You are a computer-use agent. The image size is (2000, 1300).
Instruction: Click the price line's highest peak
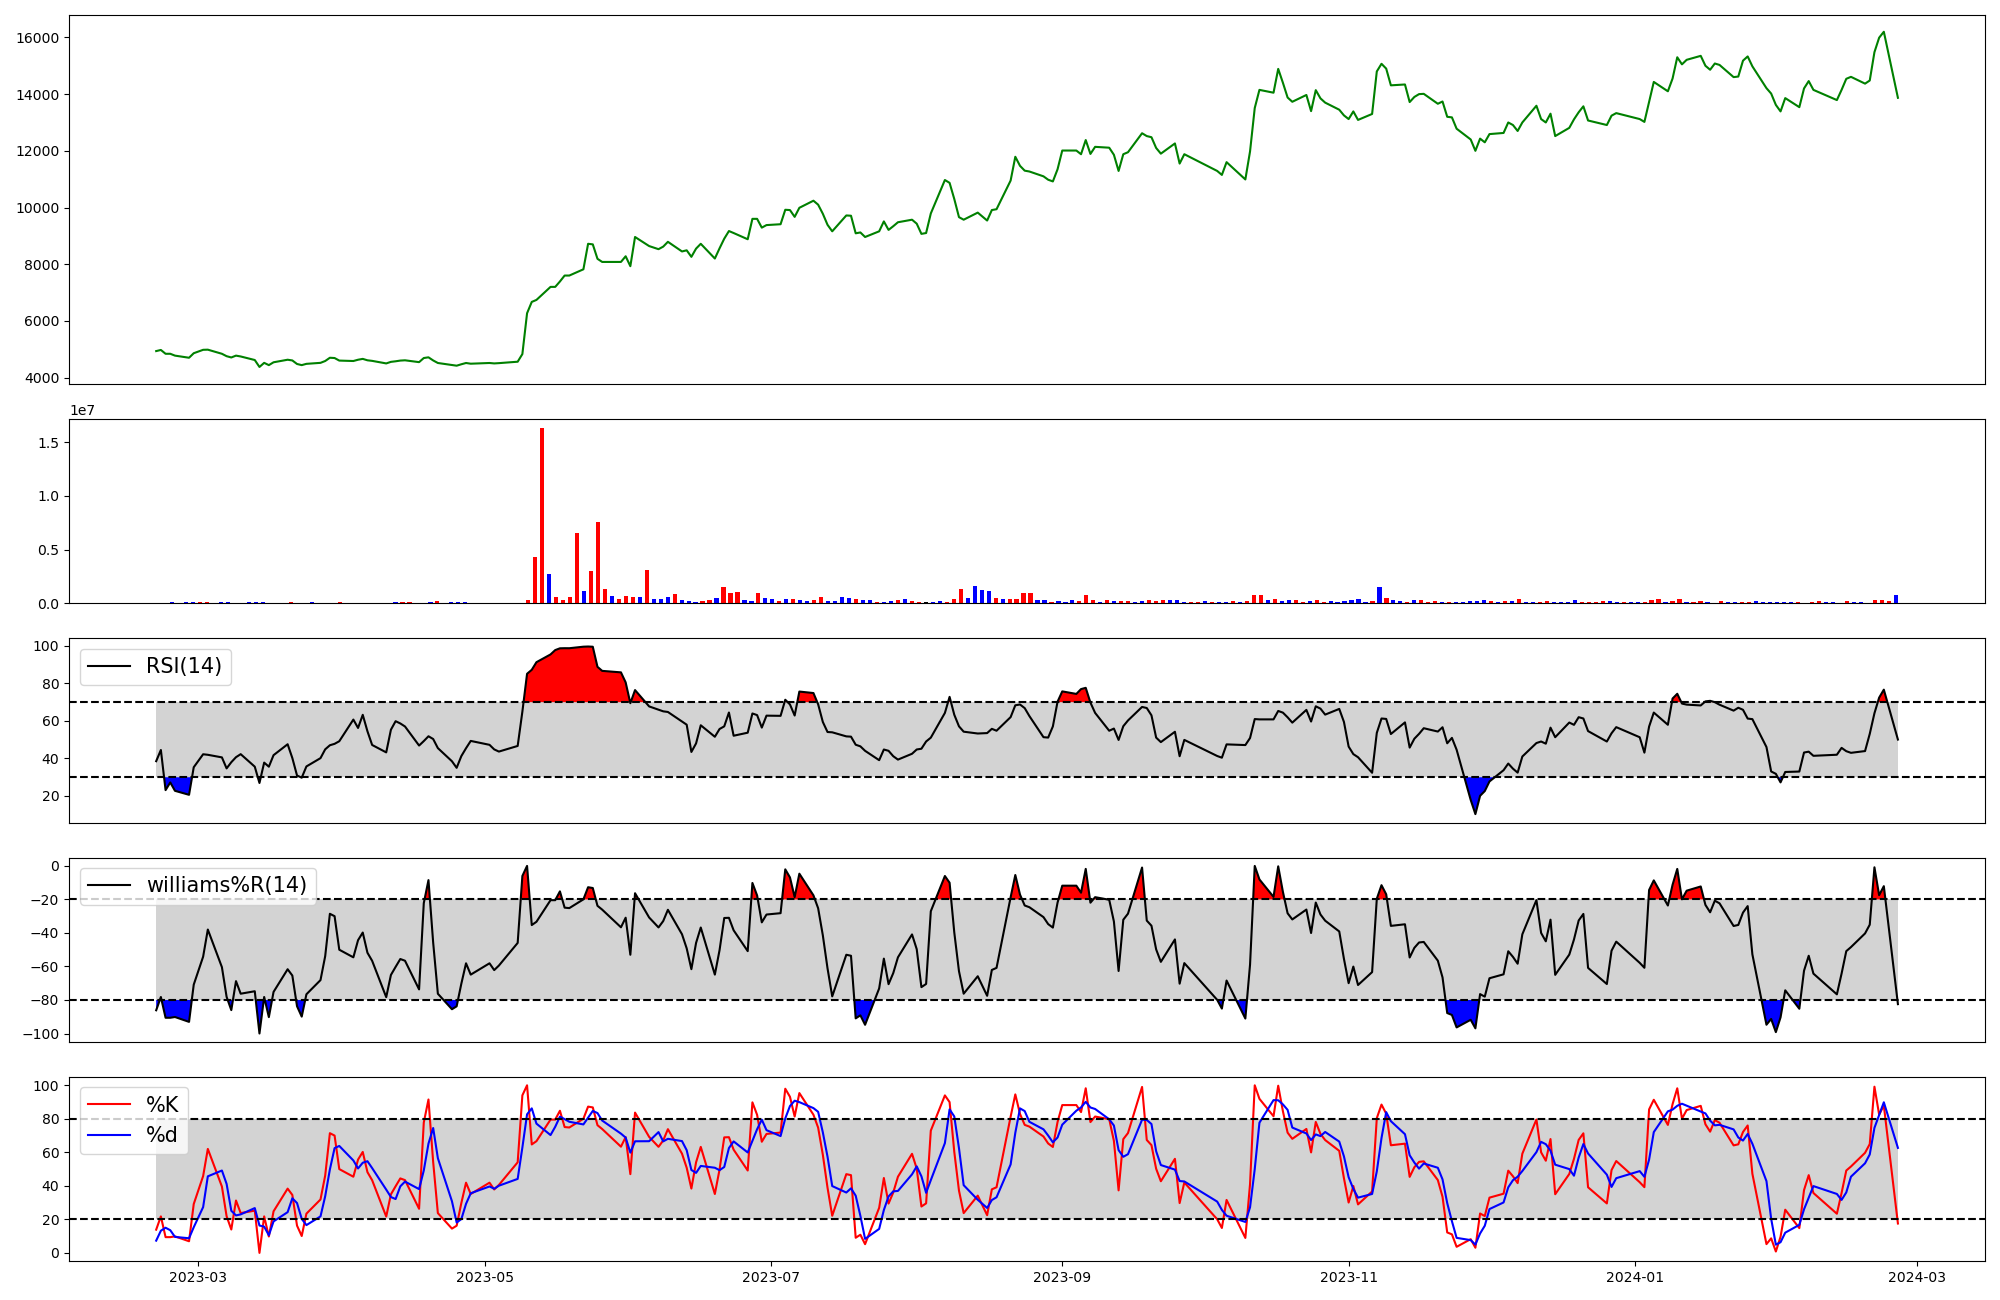pos(1884,32)
